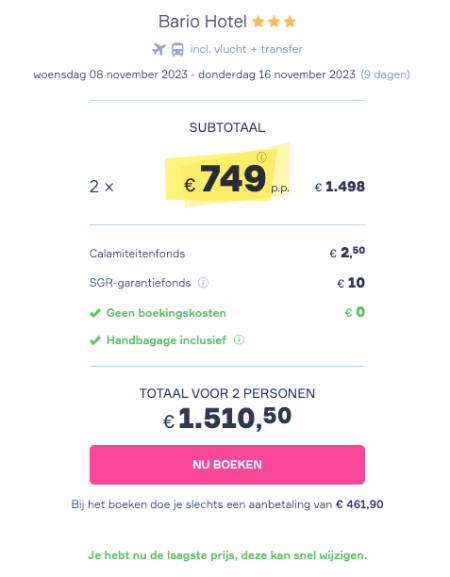
Task: Click the aanbetaling amount €461,90
Action: coord(359,504)
